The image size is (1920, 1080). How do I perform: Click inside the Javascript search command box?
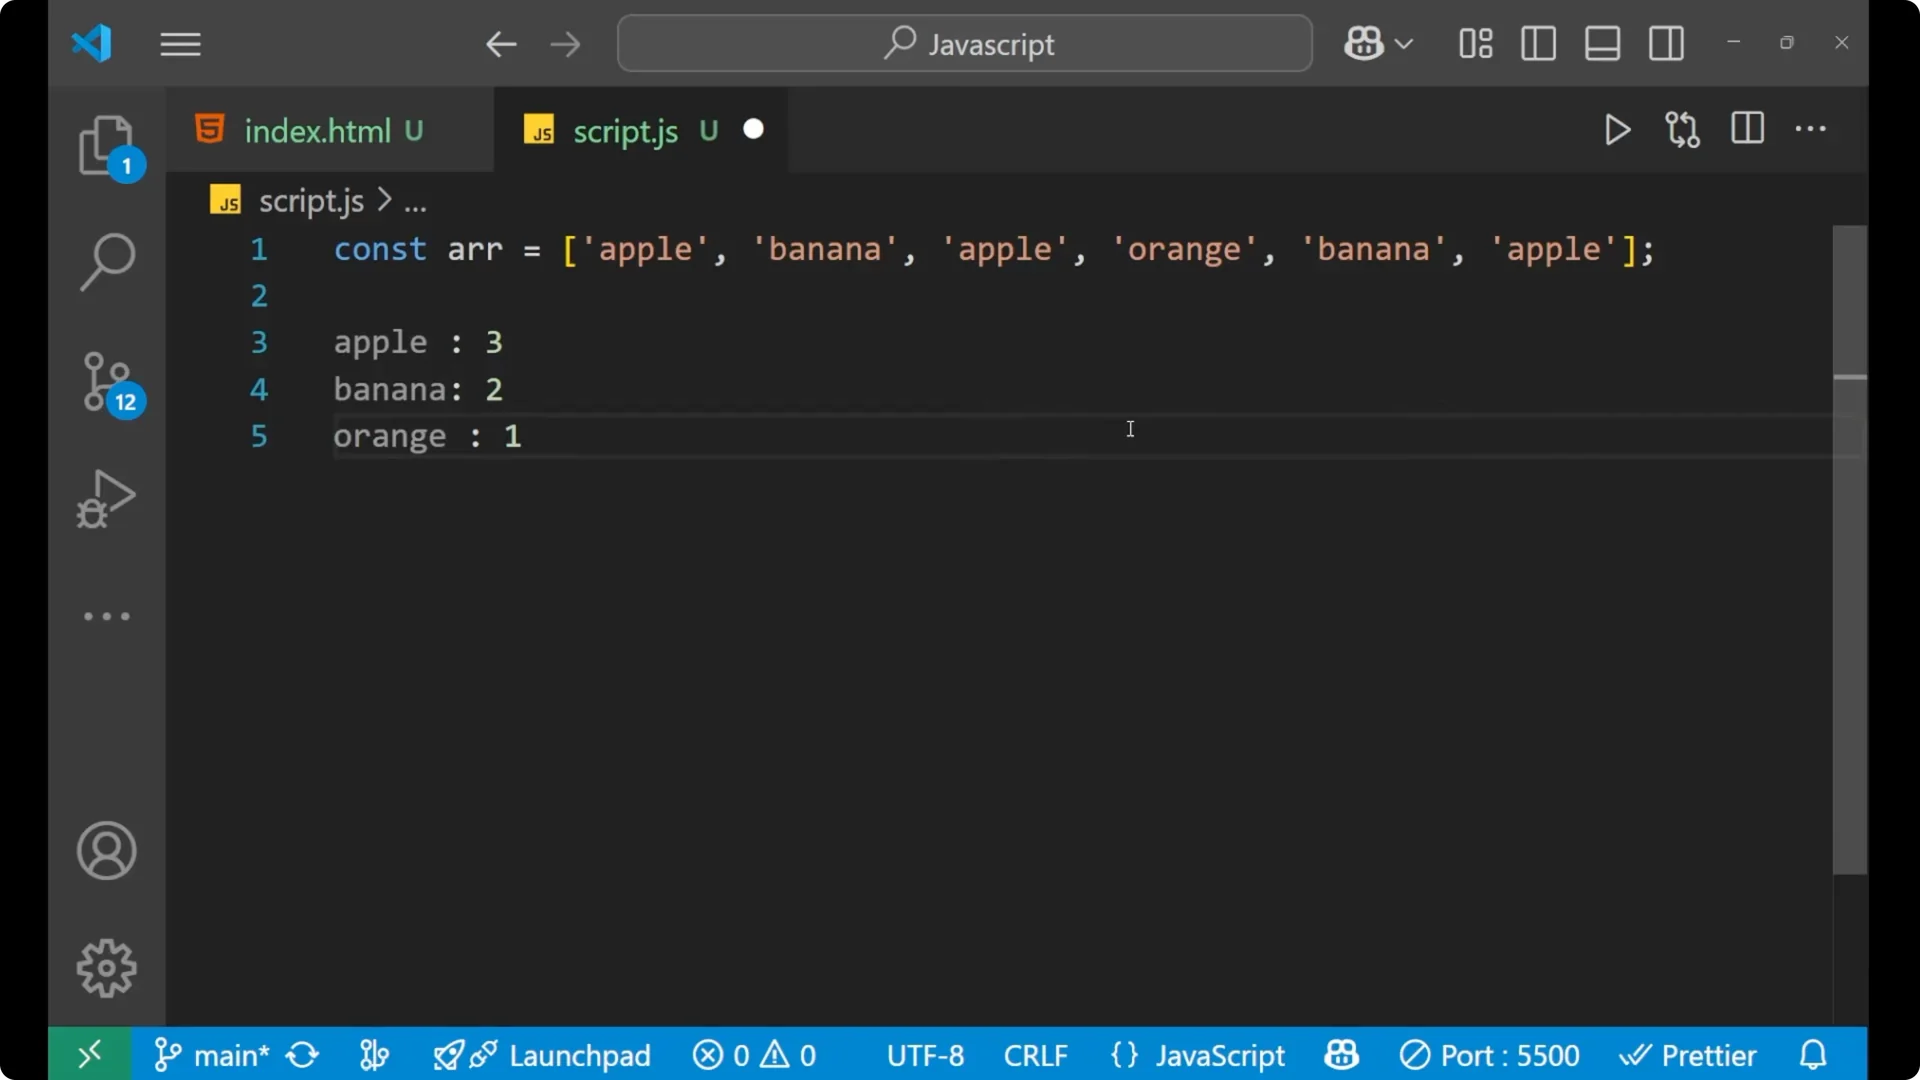pyautogui.click(x=963, y=43)
